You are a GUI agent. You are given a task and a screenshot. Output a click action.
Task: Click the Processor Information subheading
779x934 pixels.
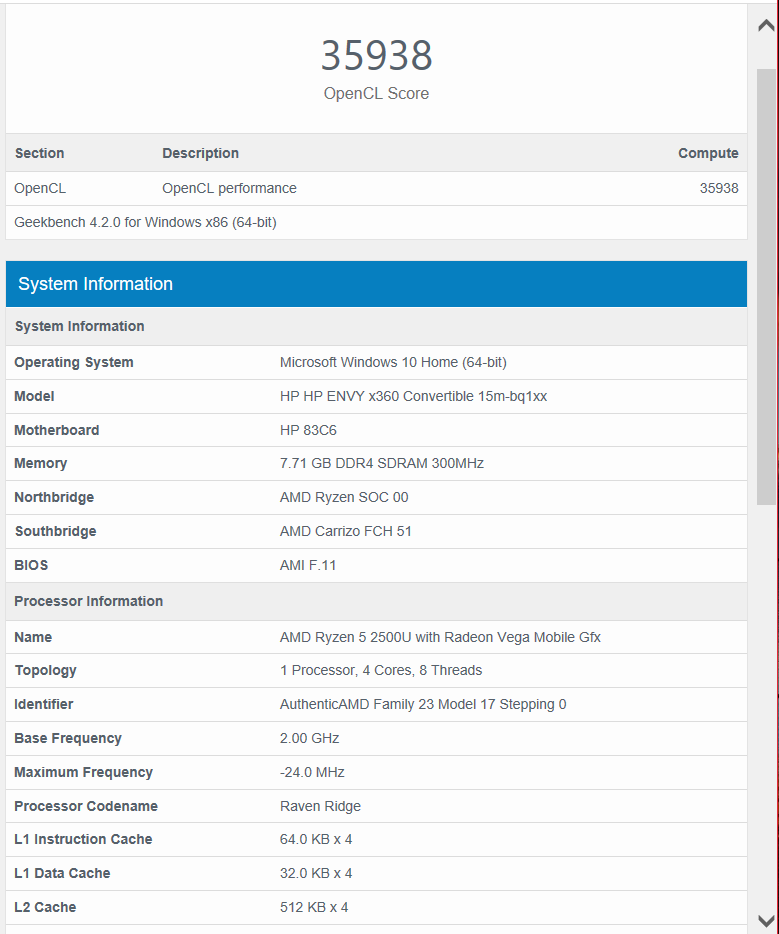coord(89,601)
